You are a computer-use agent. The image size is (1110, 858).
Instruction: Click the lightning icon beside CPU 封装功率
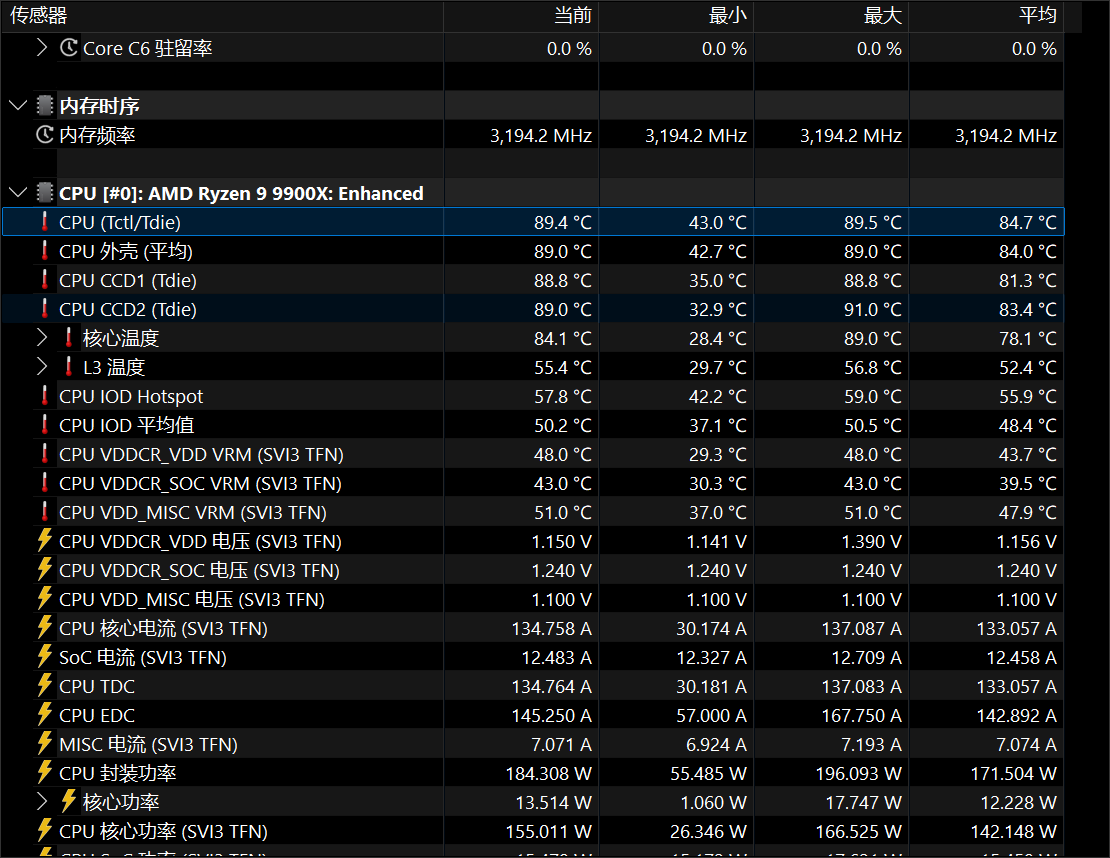coord(45,773)
